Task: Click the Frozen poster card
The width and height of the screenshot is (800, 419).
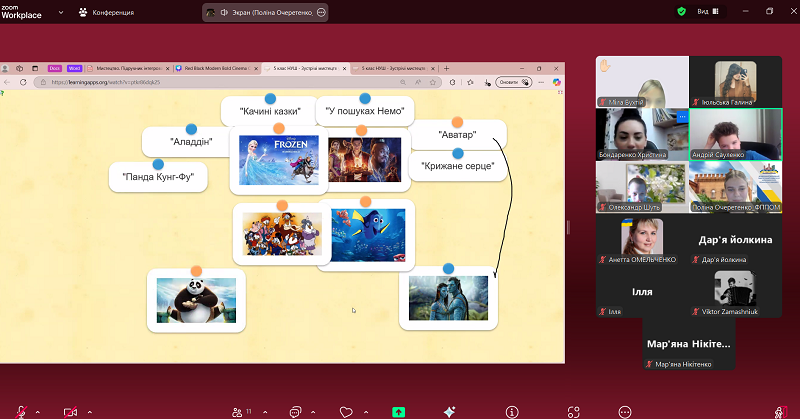Action: click(279, 160)
